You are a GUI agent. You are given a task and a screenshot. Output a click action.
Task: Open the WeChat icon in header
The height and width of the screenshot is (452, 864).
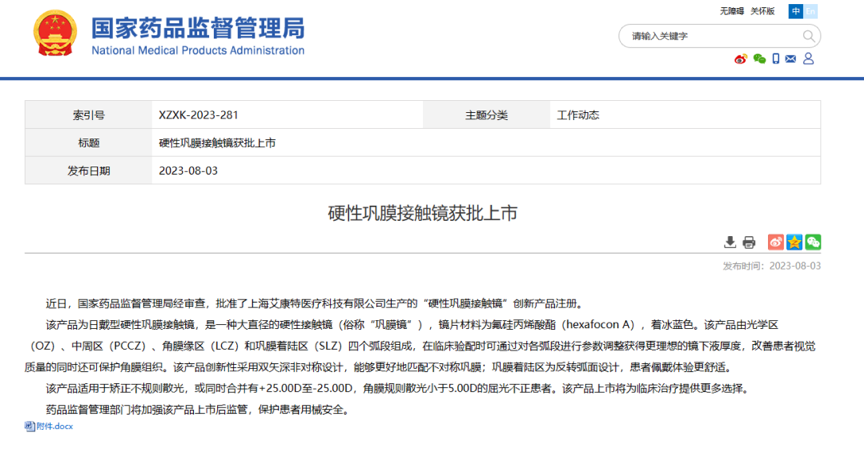point(759,59)
